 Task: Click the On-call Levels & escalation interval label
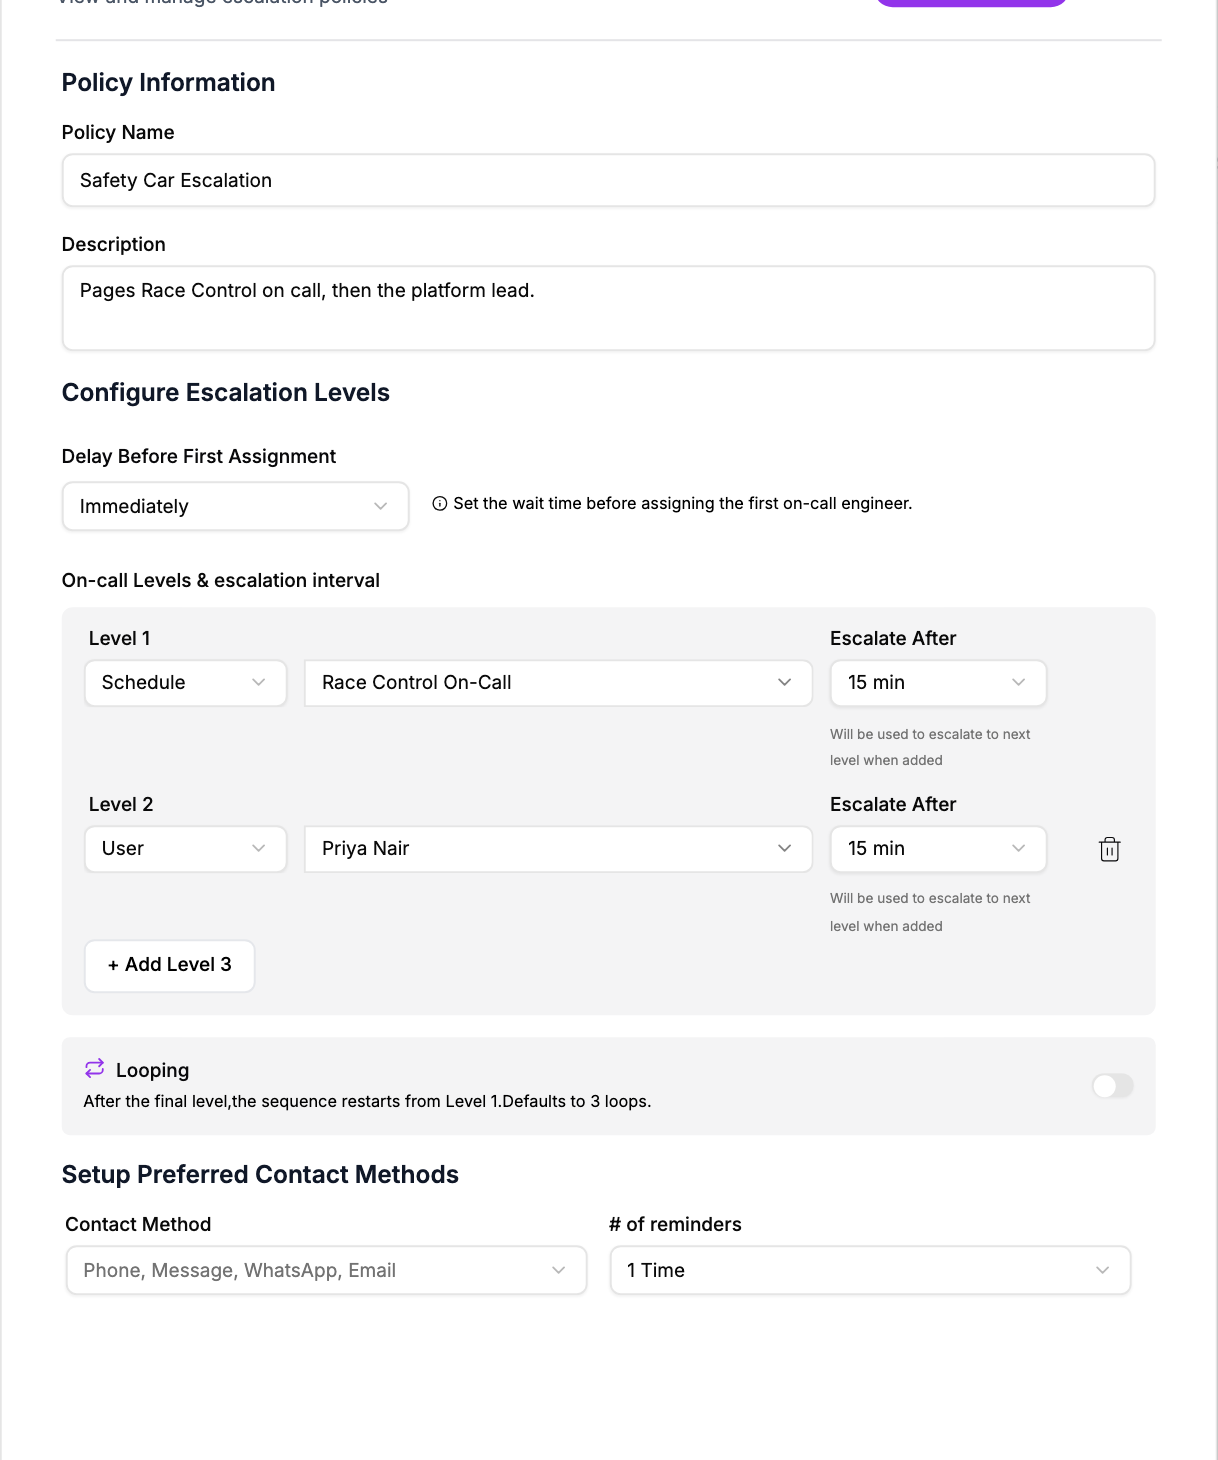(x=221, y=581)
